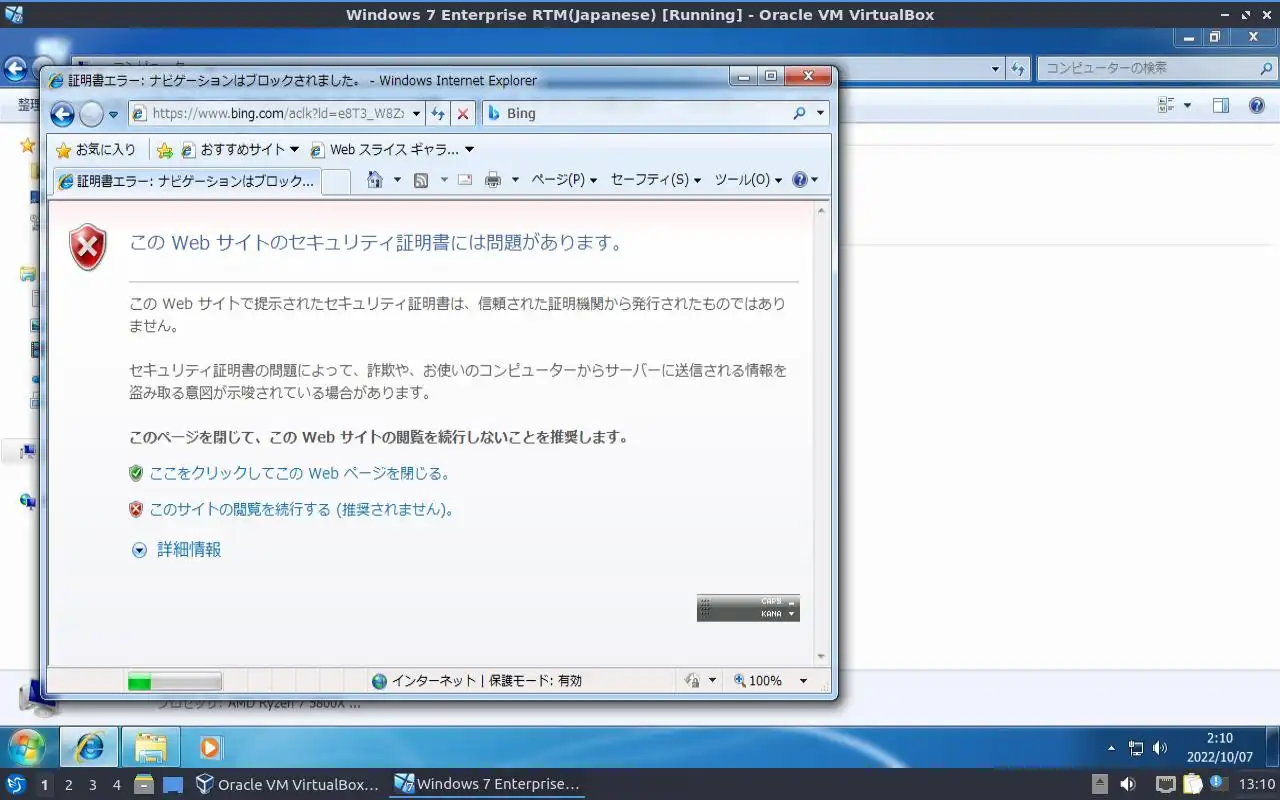The height and width of the screenshot is (800, 1280).
Task: Click the green page loading progress bar
Action: pos(174,681)
